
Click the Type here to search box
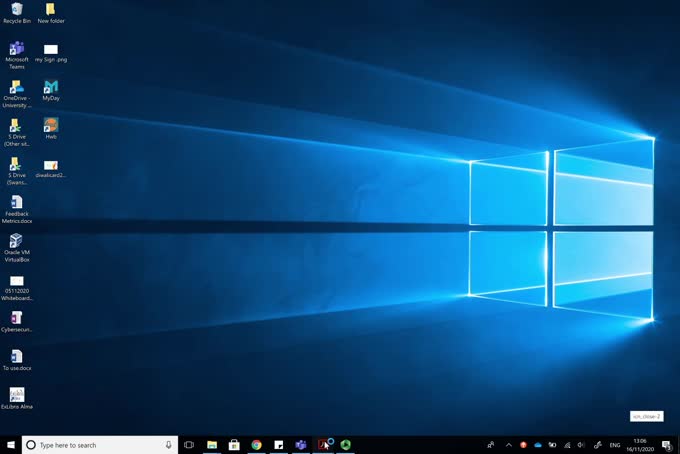(x=95, y=445)
